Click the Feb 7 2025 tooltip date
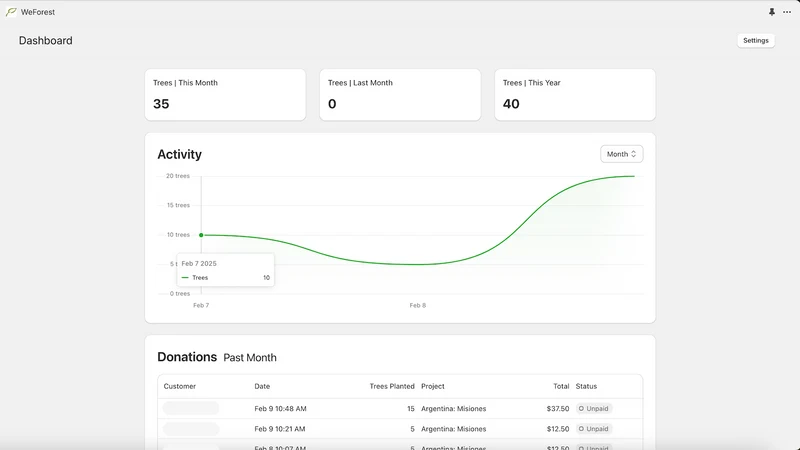800x450 pixels. coord(199,263)
